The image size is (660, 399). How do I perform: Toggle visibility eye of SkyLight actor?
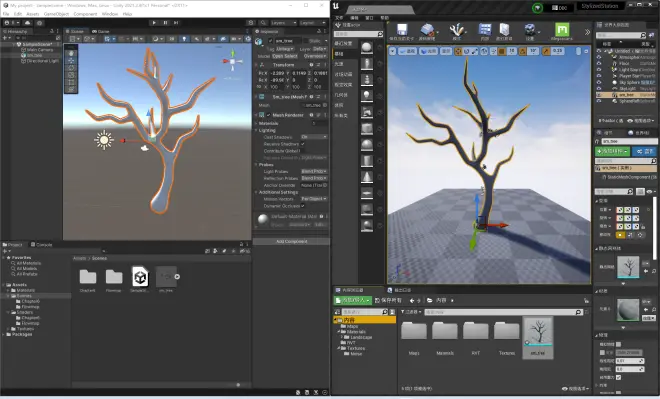[x=599, y=88]
